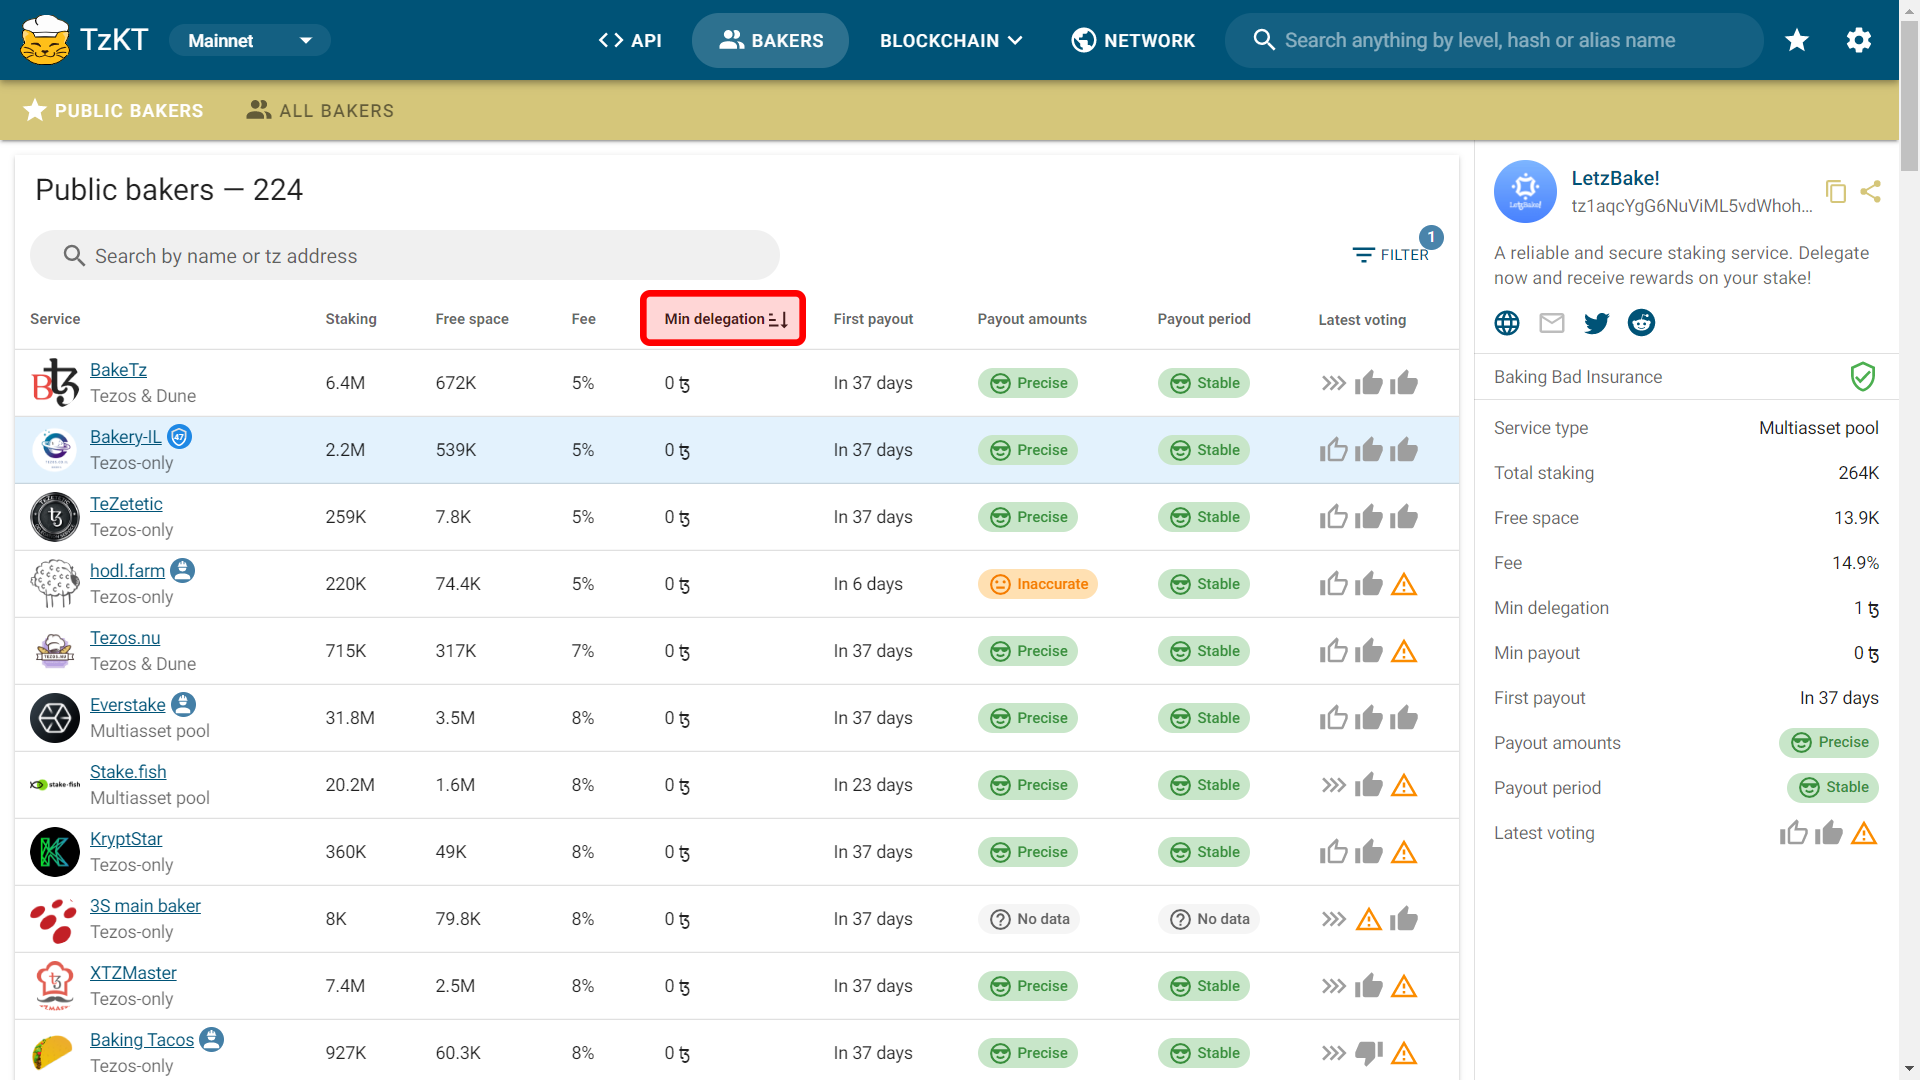Open BakeTz baker link
This screenshot has height=1080, width=1920.
click(118, 370)
